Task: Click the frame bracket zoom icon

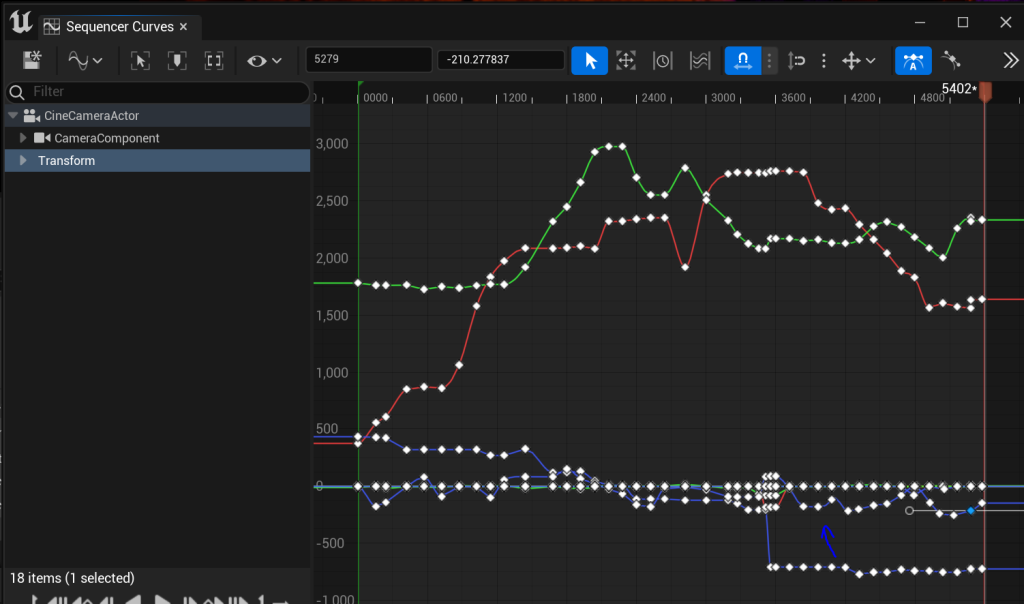Action: [214, 60]
